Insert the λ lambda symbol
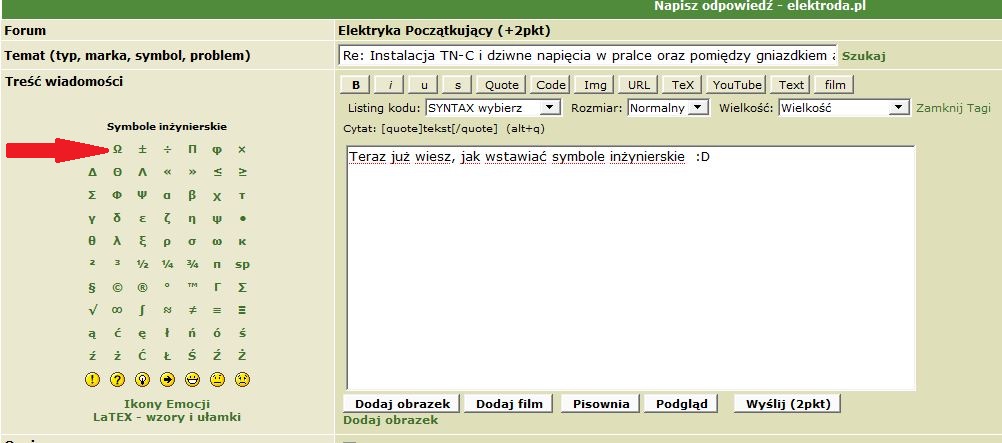1002x443 pixels. click(x=117, y=241)
